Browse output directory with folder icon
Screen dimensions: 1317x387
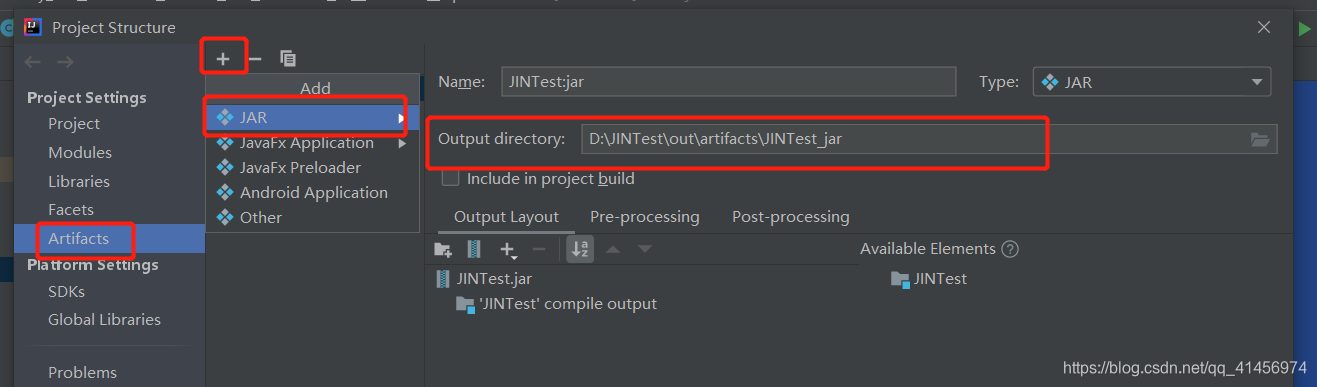point(1260,139)
